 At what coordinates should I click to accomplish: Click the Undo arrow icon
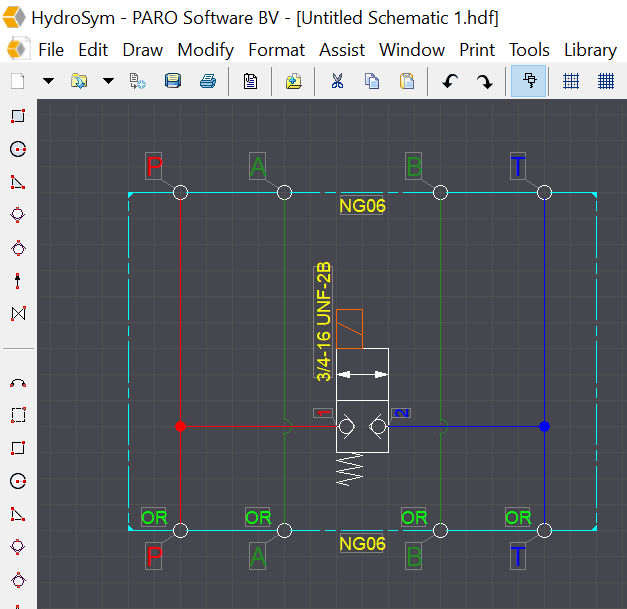tap(450, 81)
